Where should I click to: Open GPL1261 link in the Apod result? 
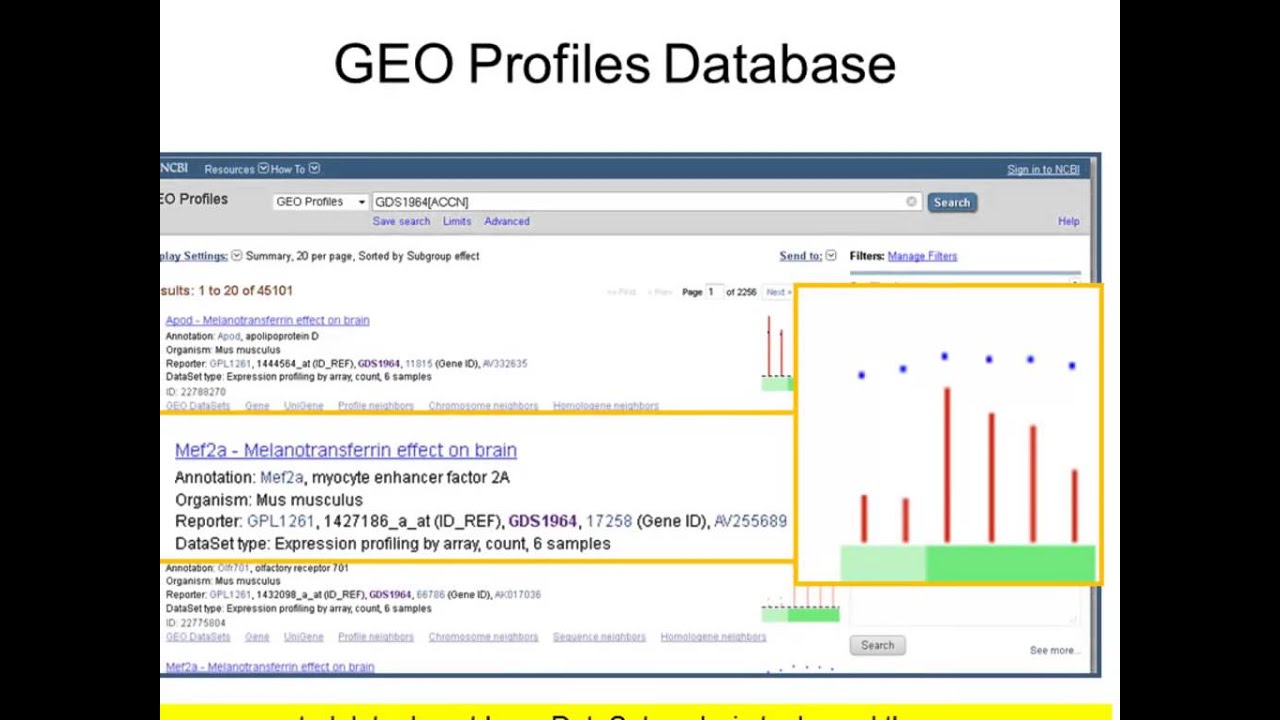pyautogui.click(x=231, y=364)
